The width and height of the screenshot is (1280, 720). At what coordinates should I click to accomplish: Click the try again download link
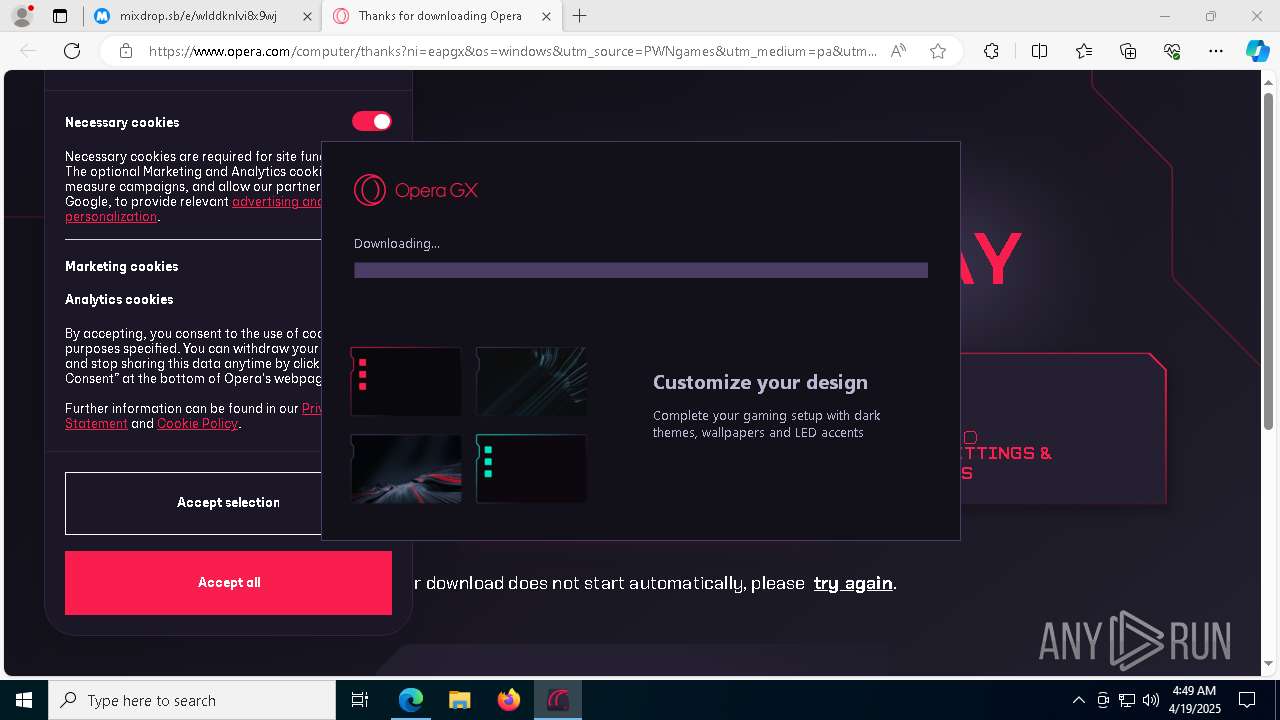click(x=853, y=583)
